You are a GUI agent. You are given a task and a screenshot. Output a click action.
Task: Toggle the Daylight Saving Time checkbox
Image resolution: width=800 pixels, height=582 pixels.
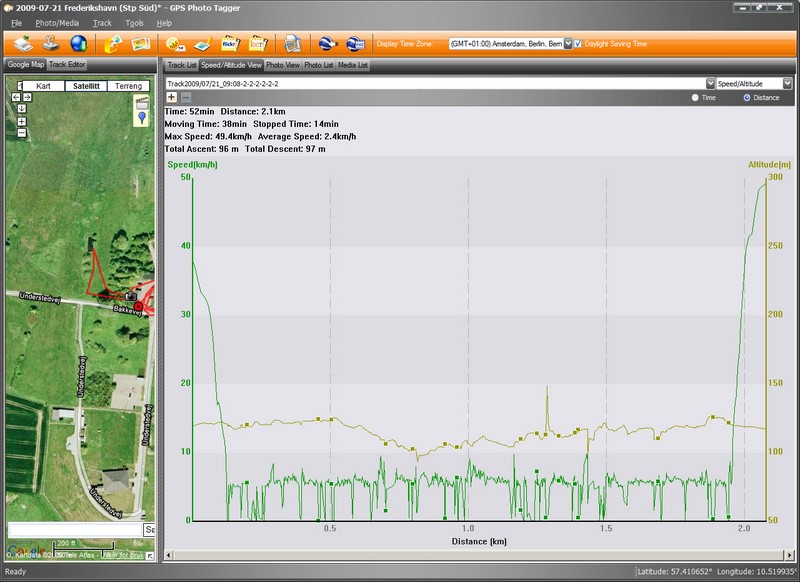(578, 44)
